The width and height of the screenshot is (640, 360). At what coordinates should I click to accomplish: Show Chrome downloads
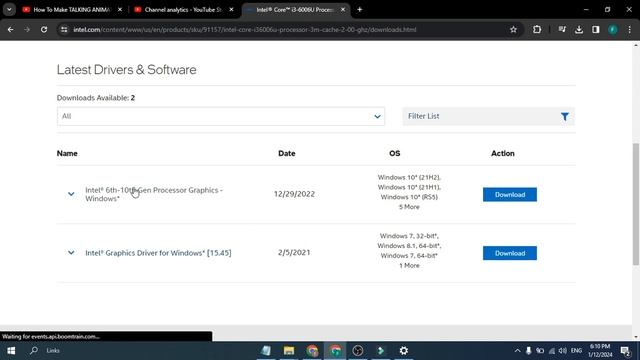[x=579, y=29]
